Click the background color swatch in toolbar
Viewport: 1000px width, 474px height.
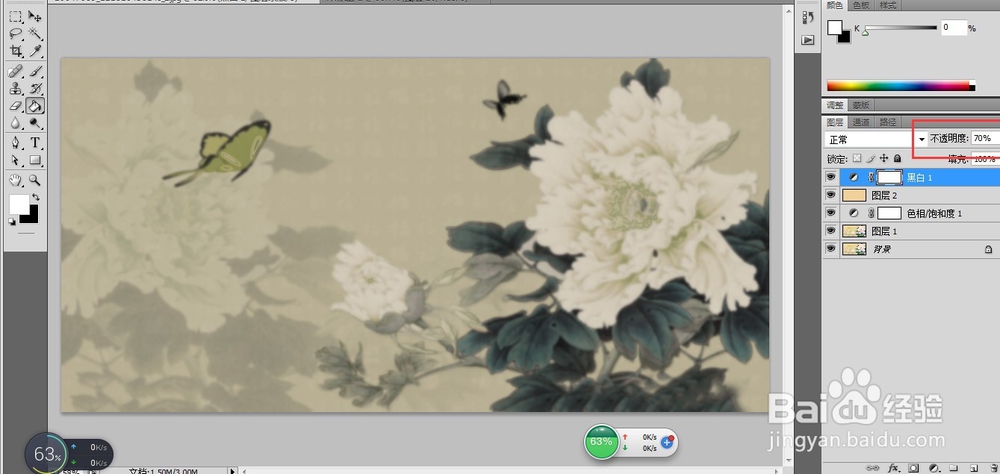pos(32,218)
